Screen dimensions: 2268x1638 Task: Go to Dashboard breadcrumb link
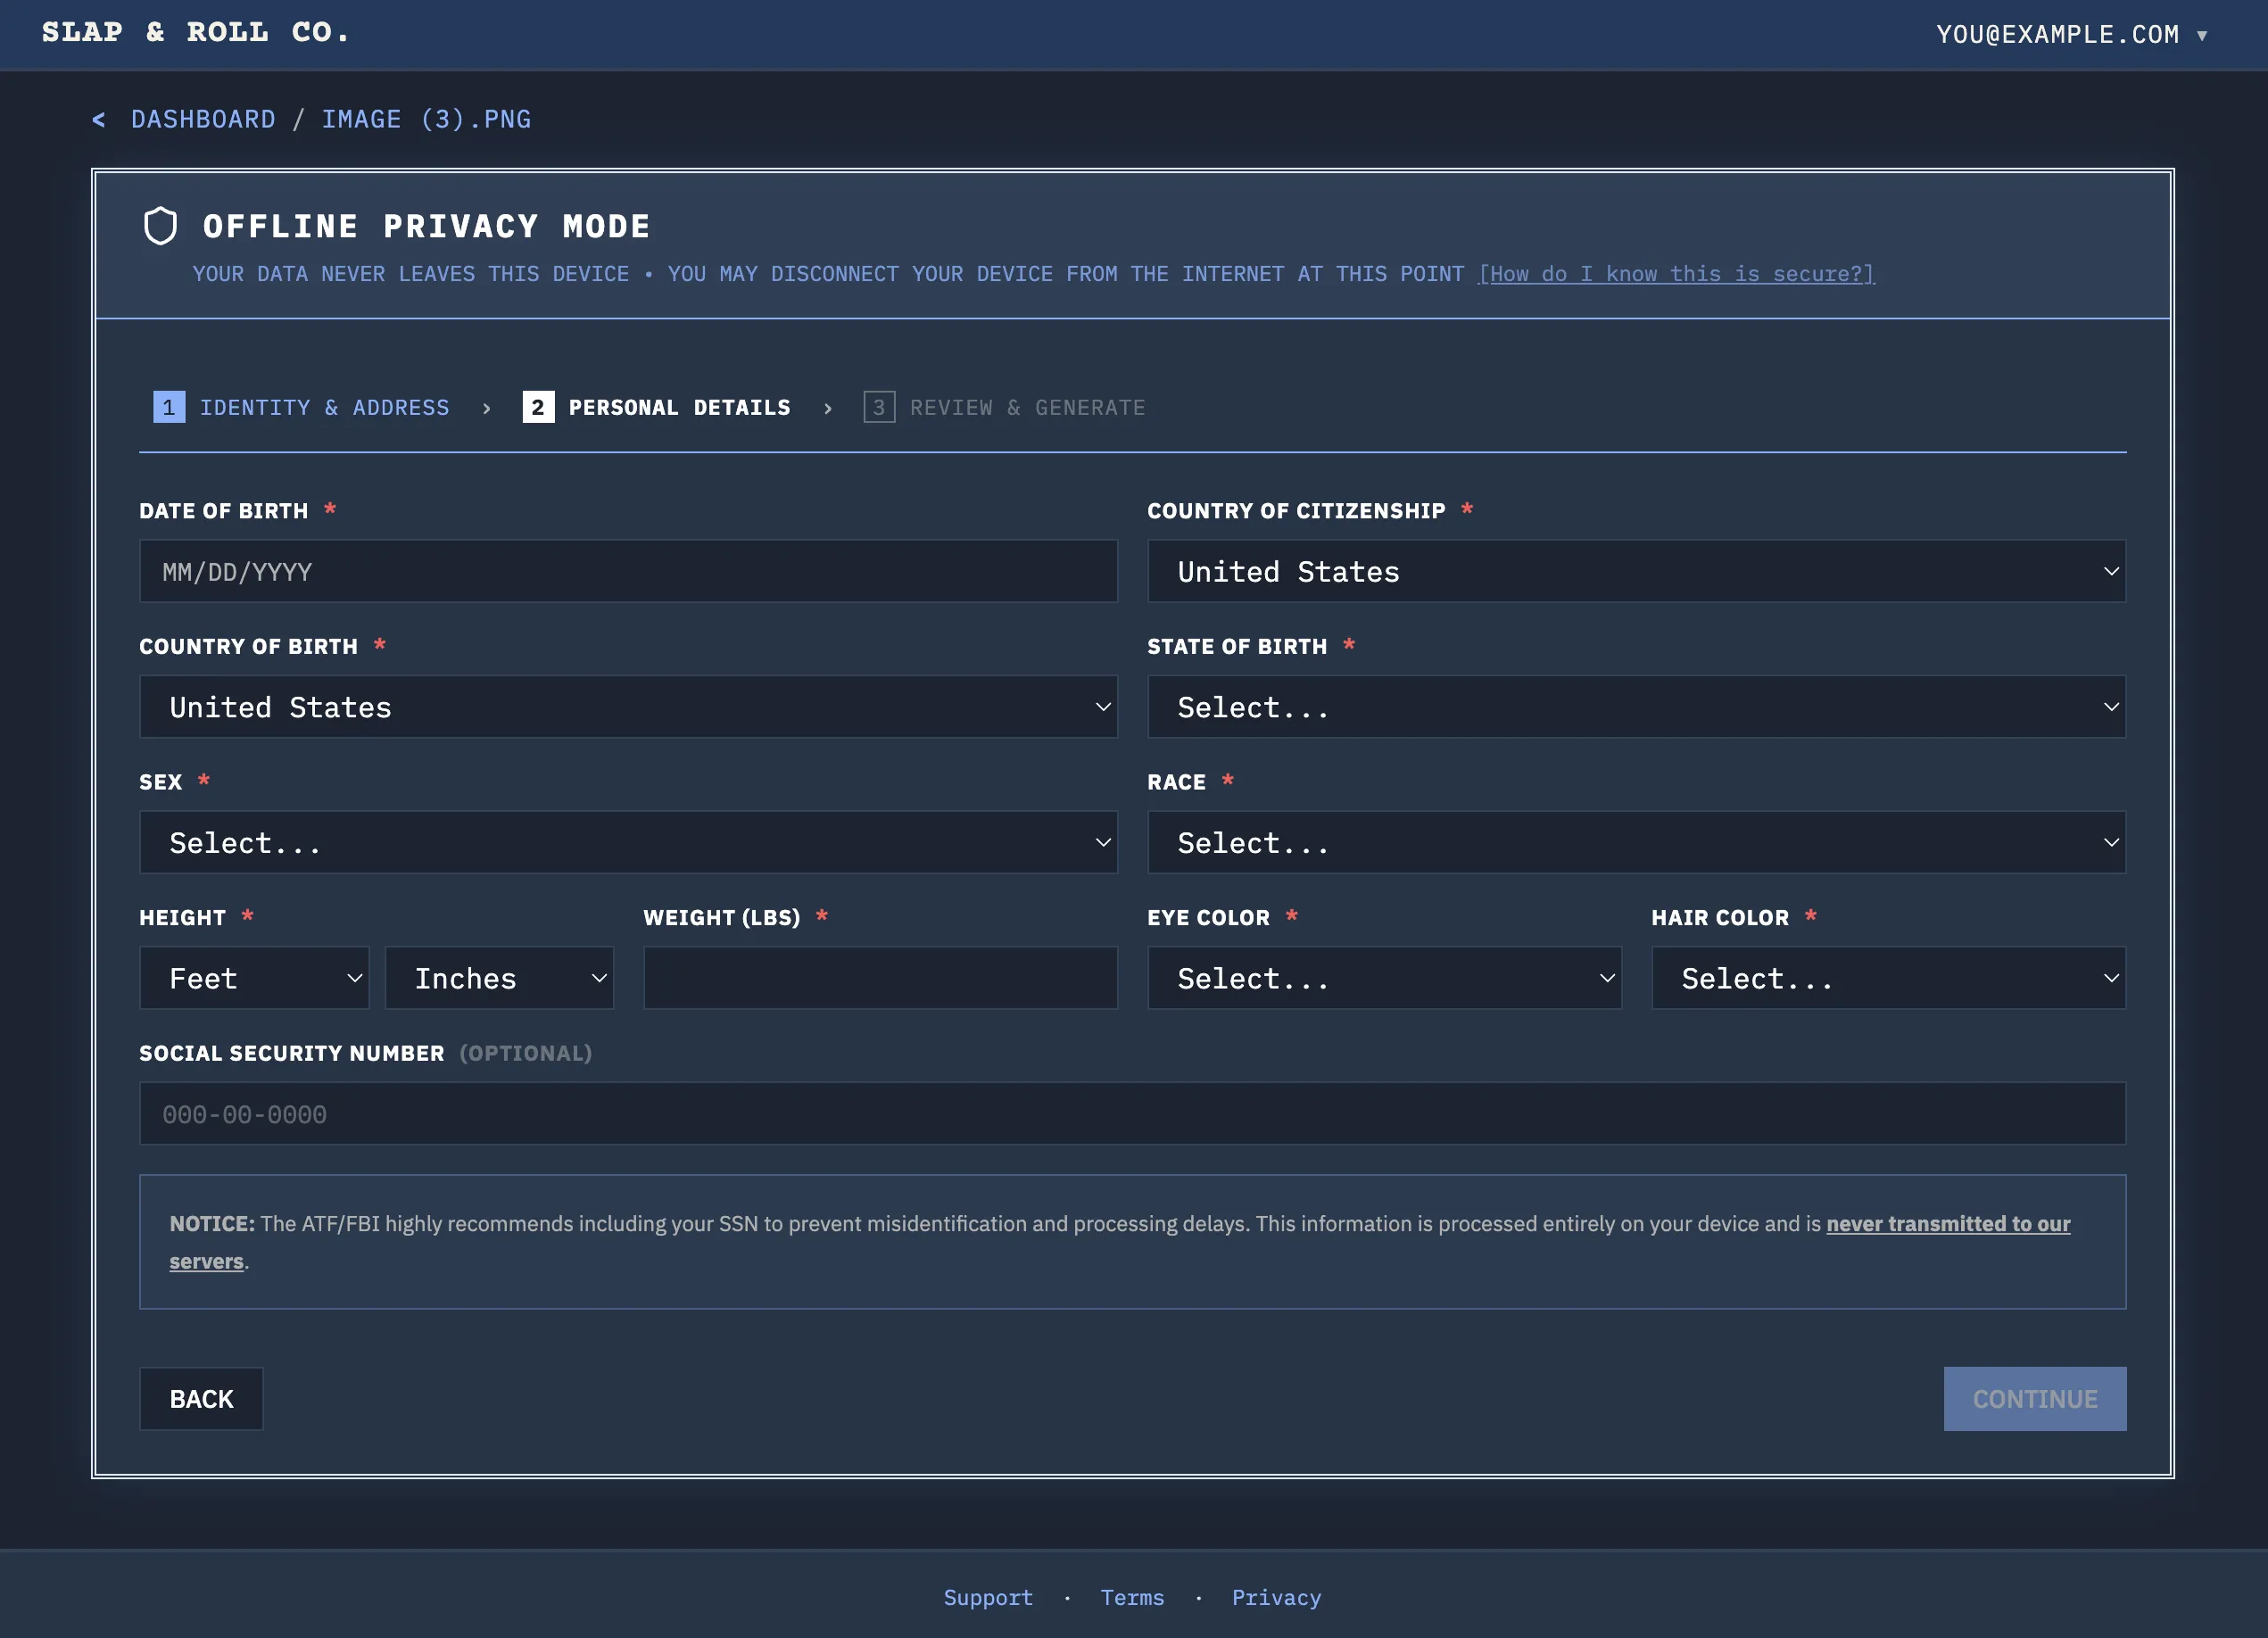click(x=203, y=120)
